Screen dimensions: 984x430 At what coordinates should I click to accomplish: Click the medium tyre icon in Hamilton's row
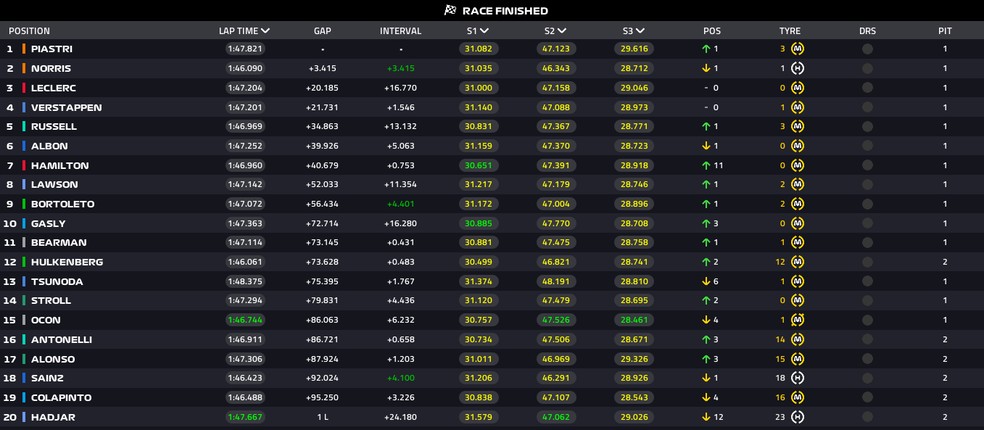click(798, 165)
